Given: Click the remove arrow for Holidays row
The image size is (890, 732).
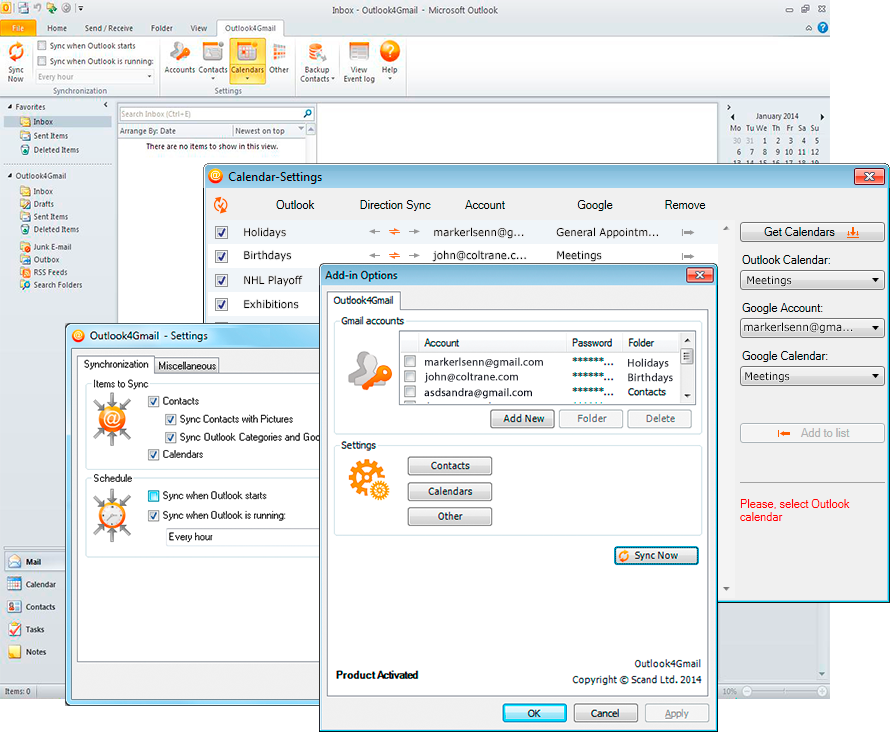Looking at the screenshot, I should pos(687,232).
